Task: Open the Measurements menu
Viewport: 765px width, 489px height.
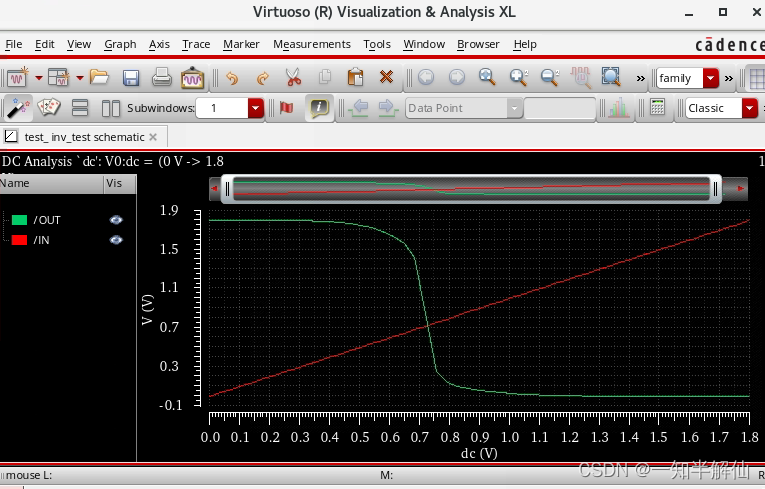Action: point(311,44)
